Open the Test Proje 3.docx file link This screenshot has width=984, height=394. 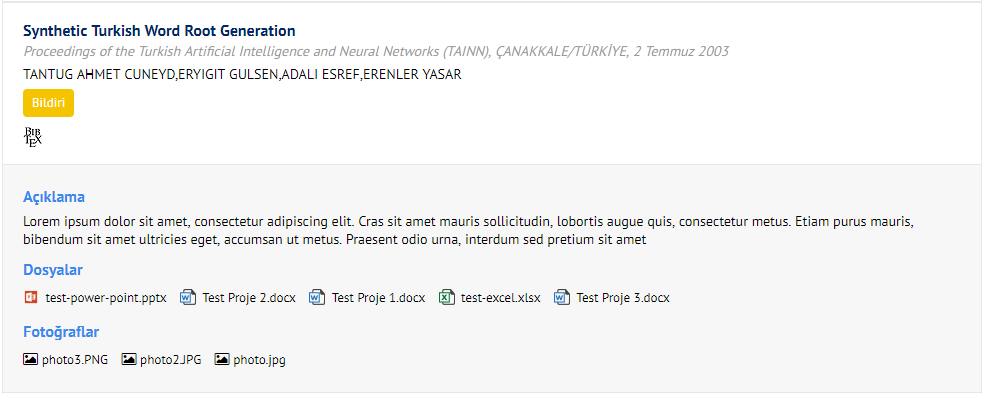(623, 298)
